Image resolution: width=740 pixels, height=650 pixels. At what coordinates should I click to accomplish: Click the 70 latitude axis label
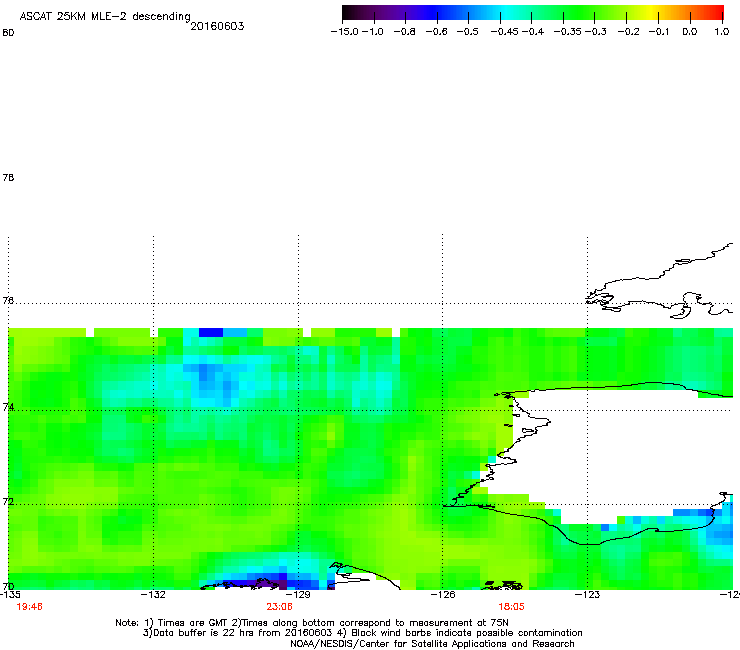(x=8, y=587)
